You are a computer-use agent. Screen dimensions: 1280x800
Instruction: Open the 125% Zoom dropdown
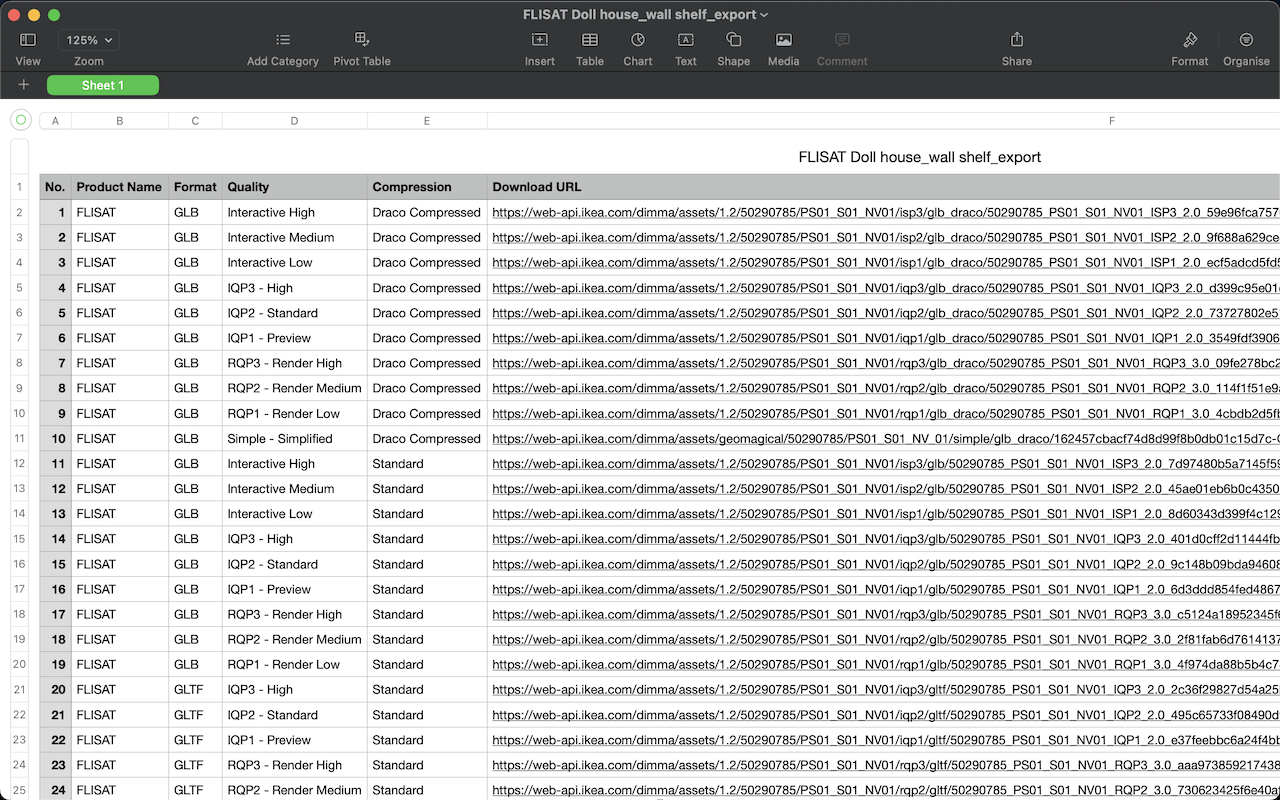(x=89, y=40)
